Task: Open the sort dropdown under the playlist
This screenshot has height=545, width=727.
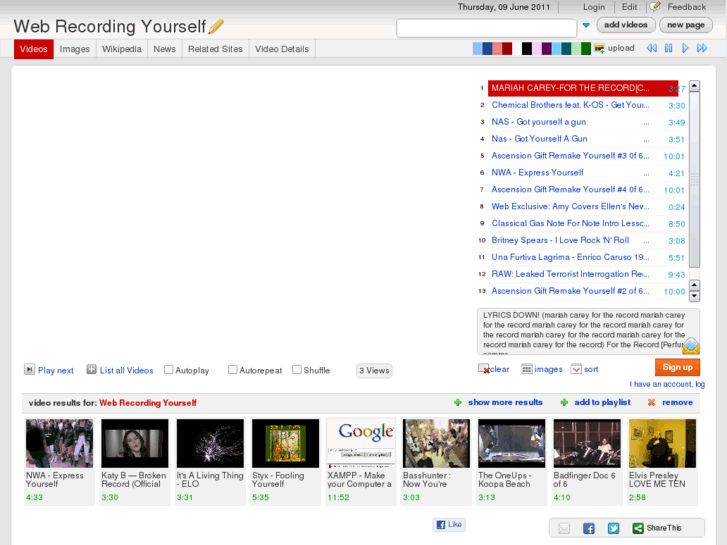Action: [576, 369]
